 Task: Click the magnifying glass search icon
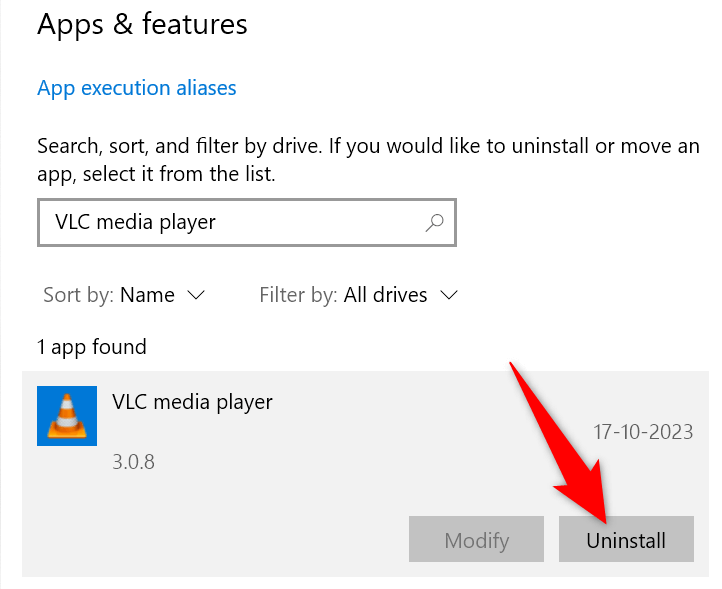[x=435, y=222]
